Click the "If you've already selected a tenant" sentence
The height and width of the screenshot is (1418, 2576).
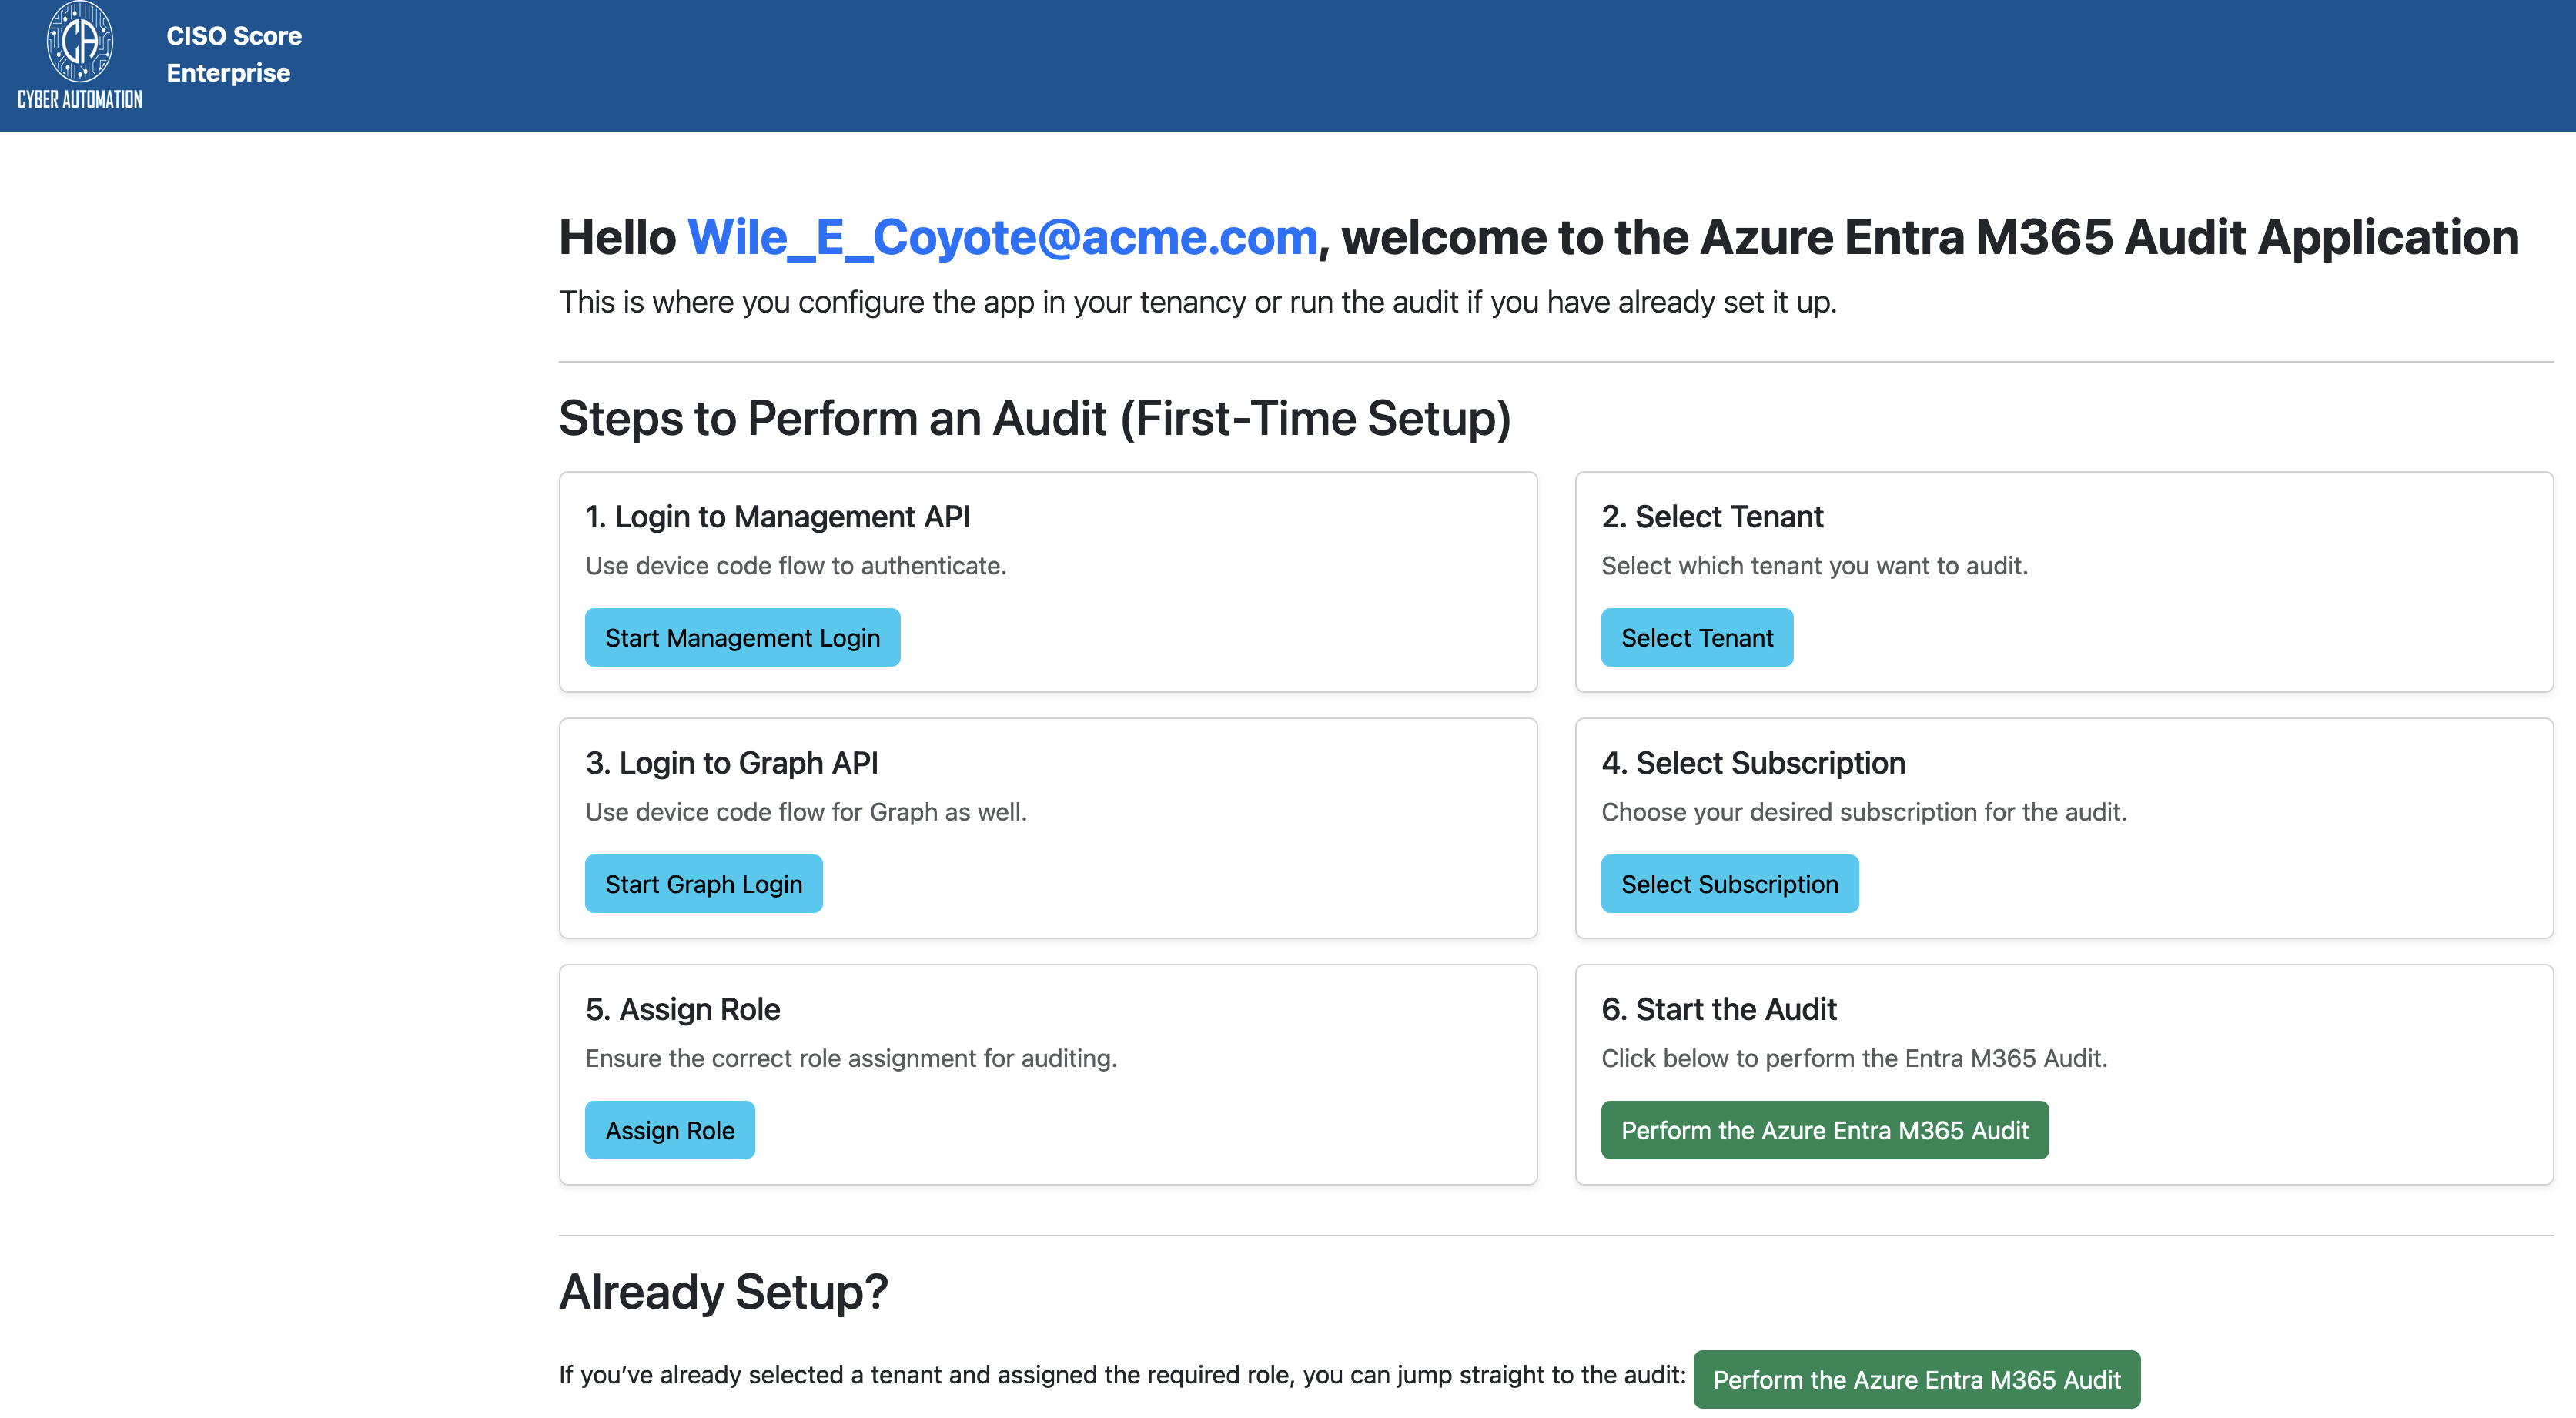1122,1375
